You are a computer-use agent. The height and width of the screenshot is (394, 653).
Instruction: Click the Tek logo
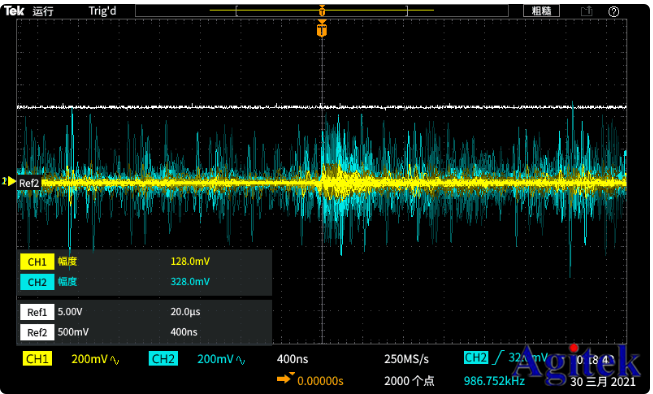pos(14,11)
